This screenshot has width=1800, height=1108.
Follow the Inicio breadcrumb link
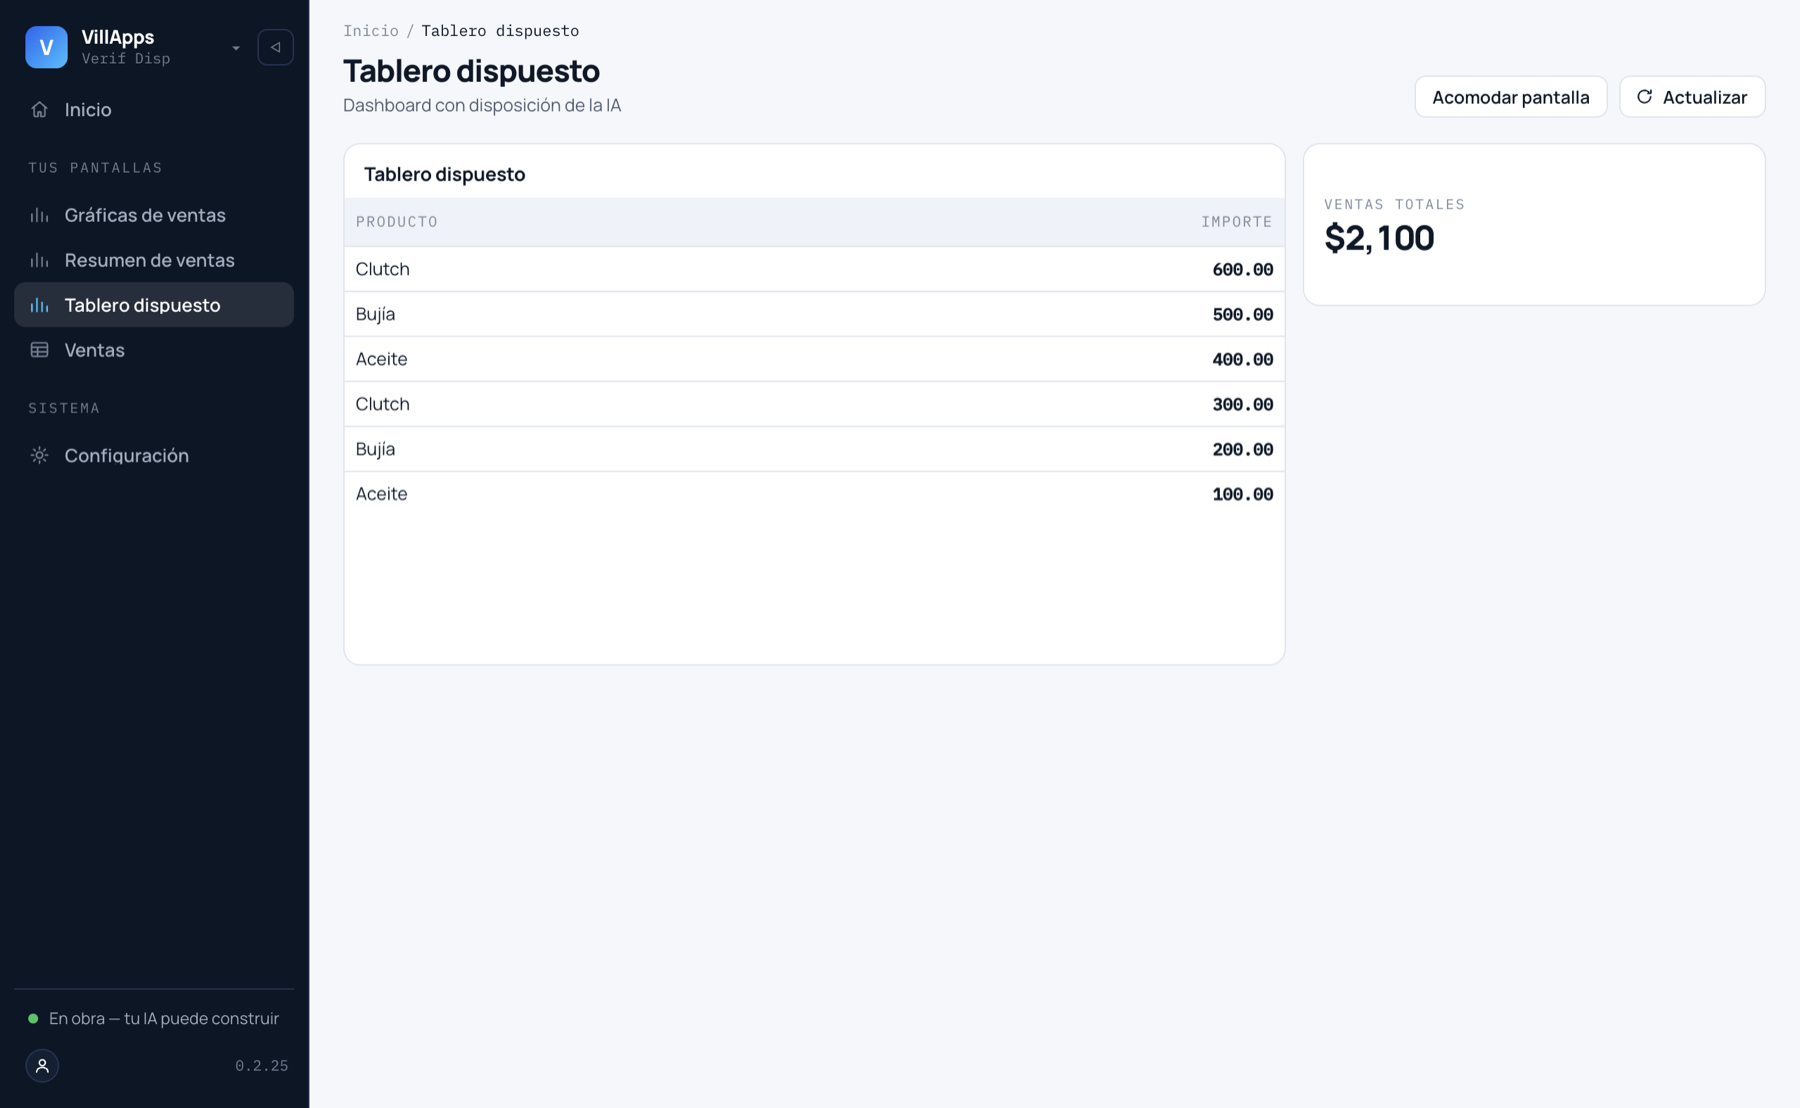[x=371, y=31]
